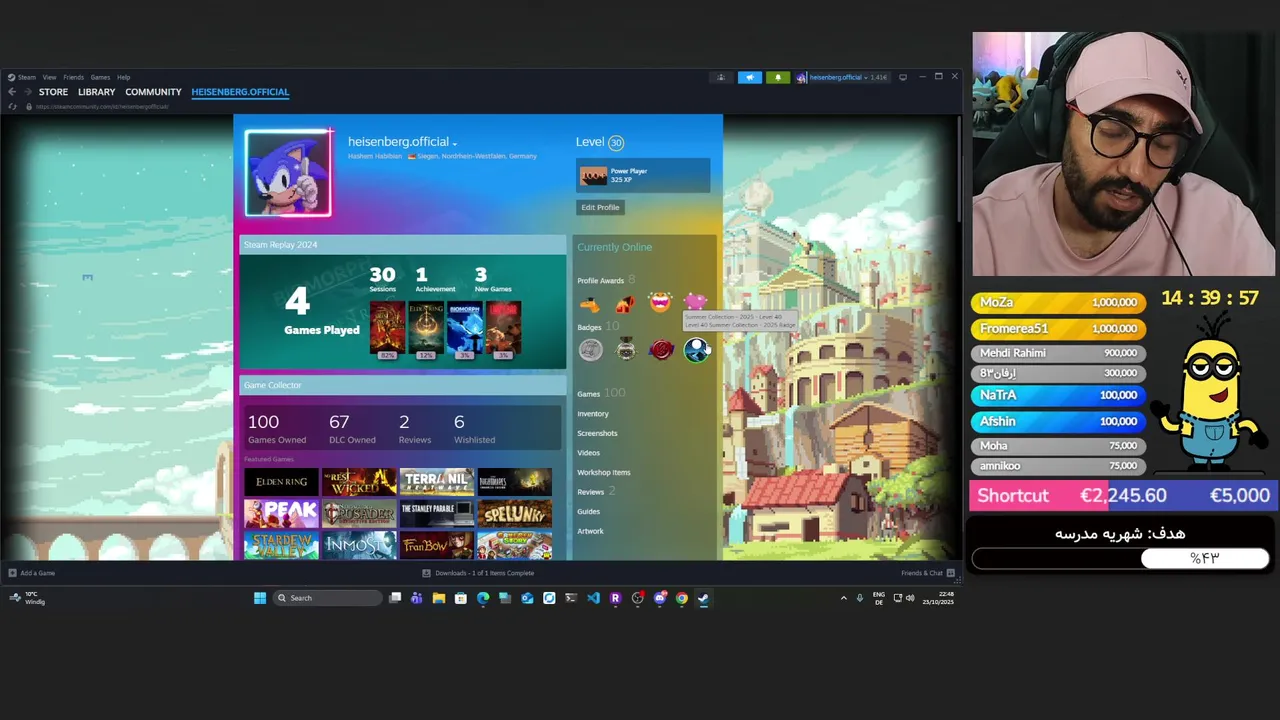Open the Reviews link in sidebar
The height and width of the screenshot is (720, 1280).
coord(595,491)
